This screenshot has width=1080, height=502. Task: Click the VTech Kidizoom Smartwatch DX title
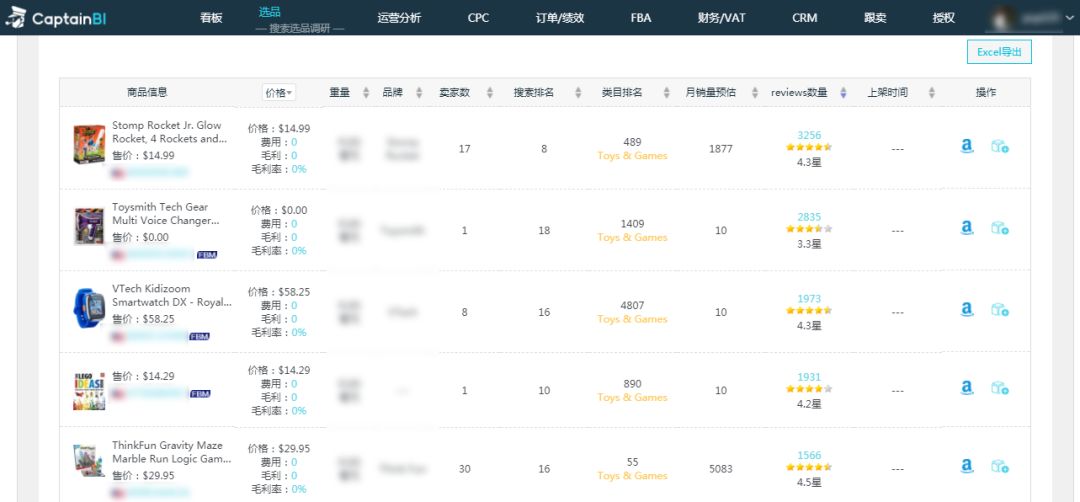(x=172, y=295)
